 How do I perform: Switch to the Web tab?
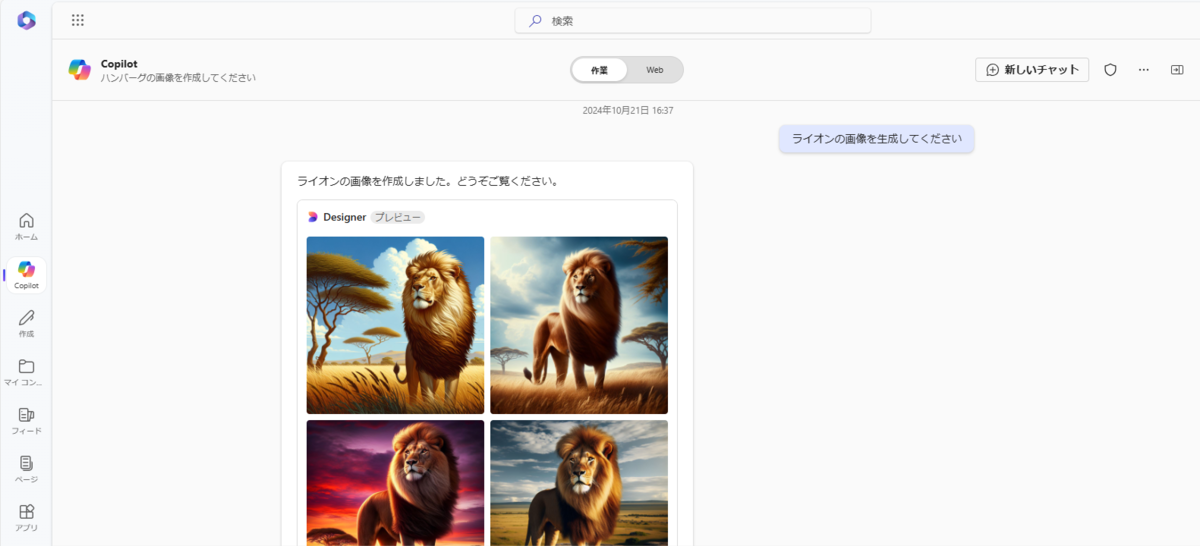click(x=654, y=70)
